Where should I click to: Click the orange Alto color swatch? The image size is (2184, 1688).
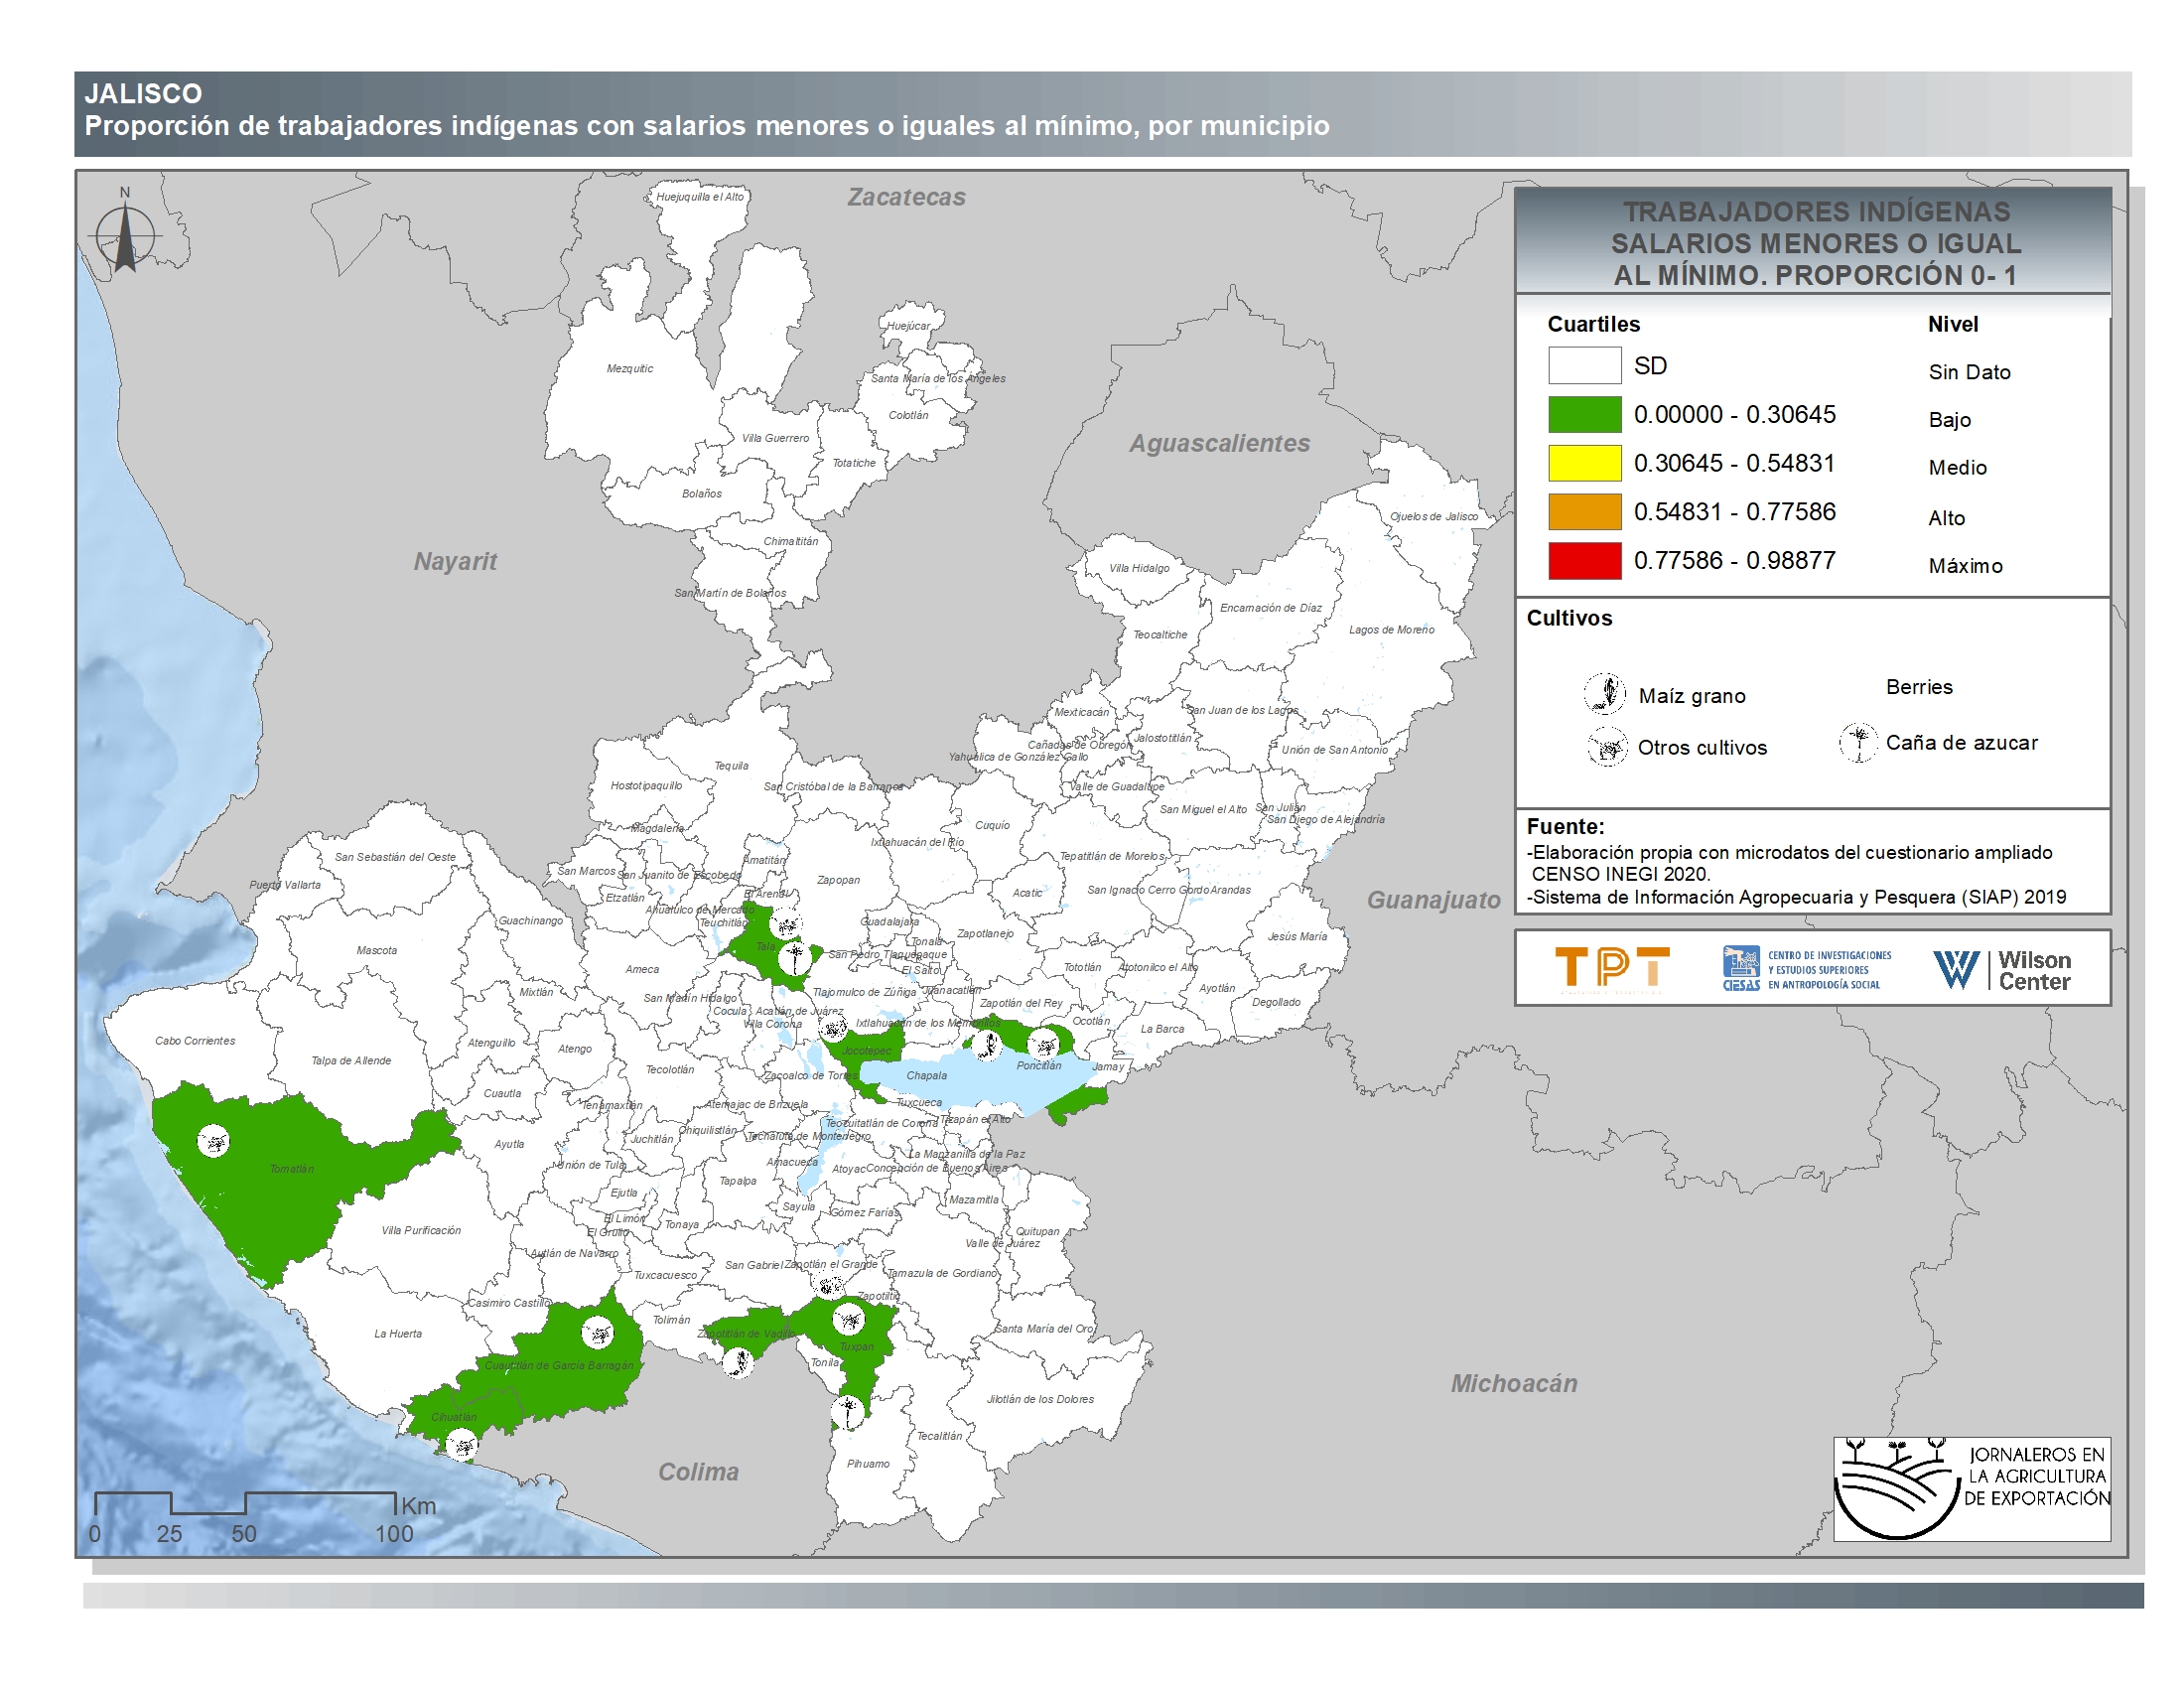click(x=1584, y=511)
